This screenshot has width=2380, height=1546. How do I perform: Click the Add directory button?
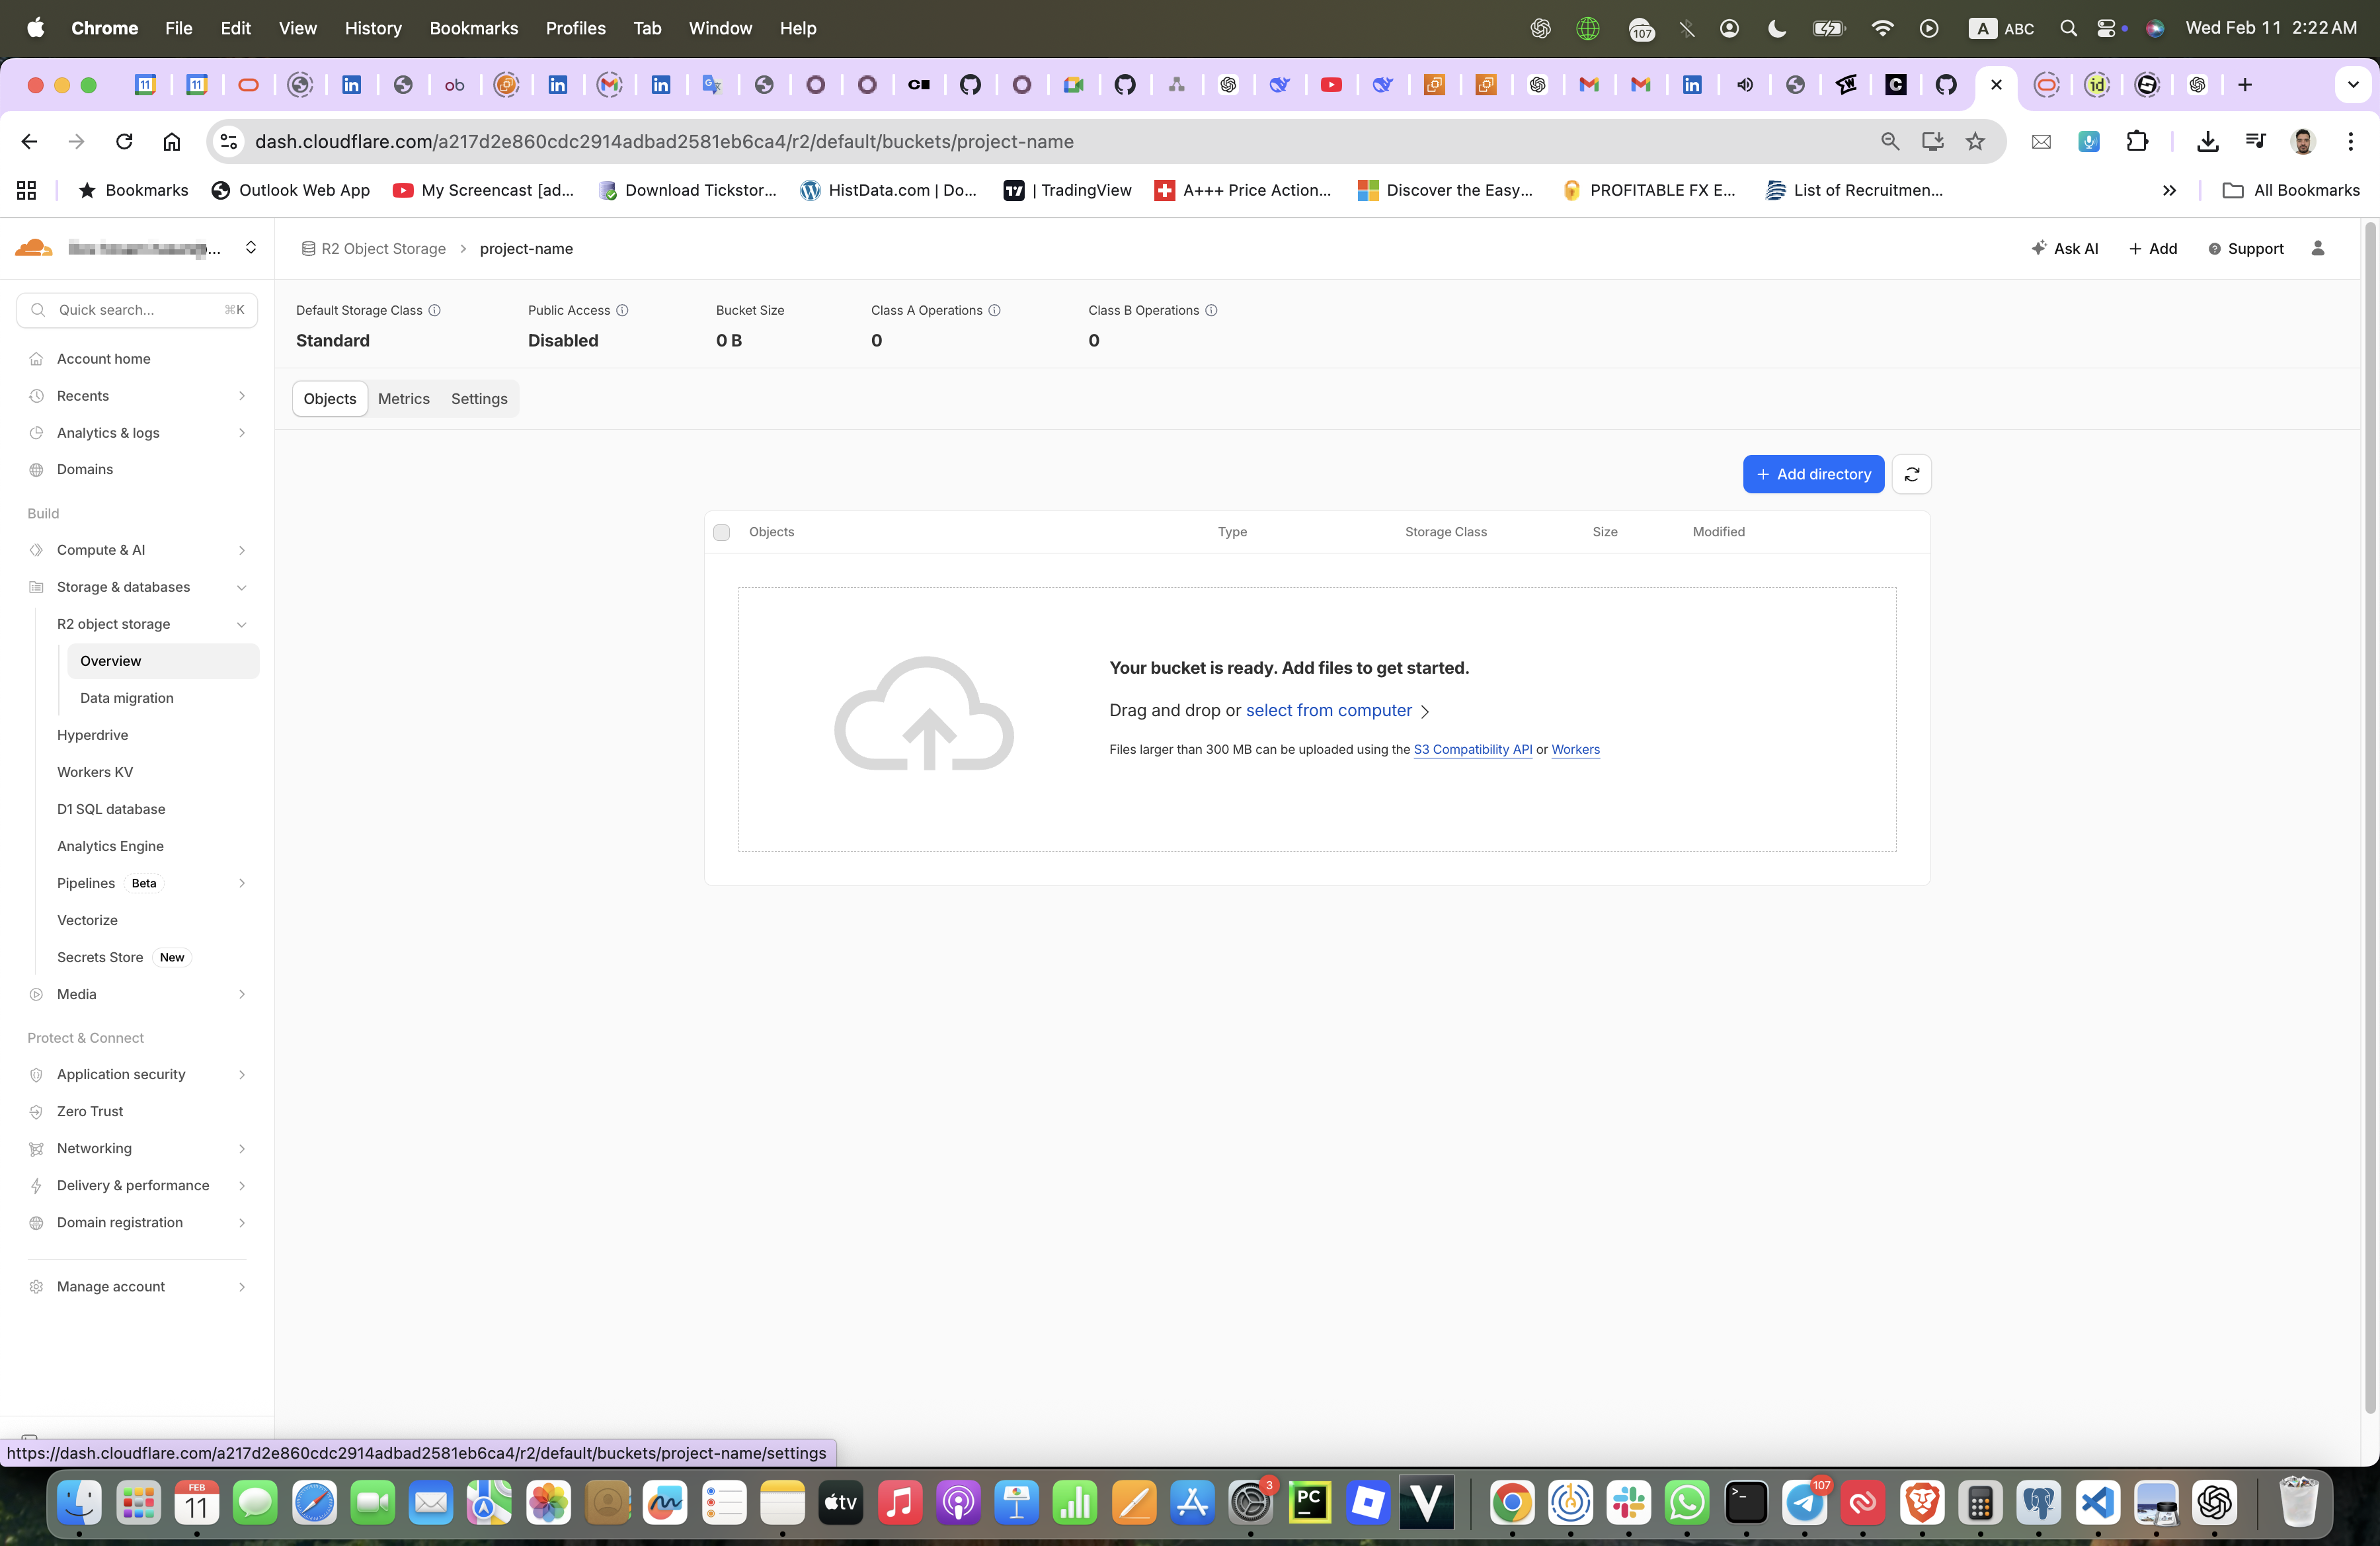point(1813,474)
